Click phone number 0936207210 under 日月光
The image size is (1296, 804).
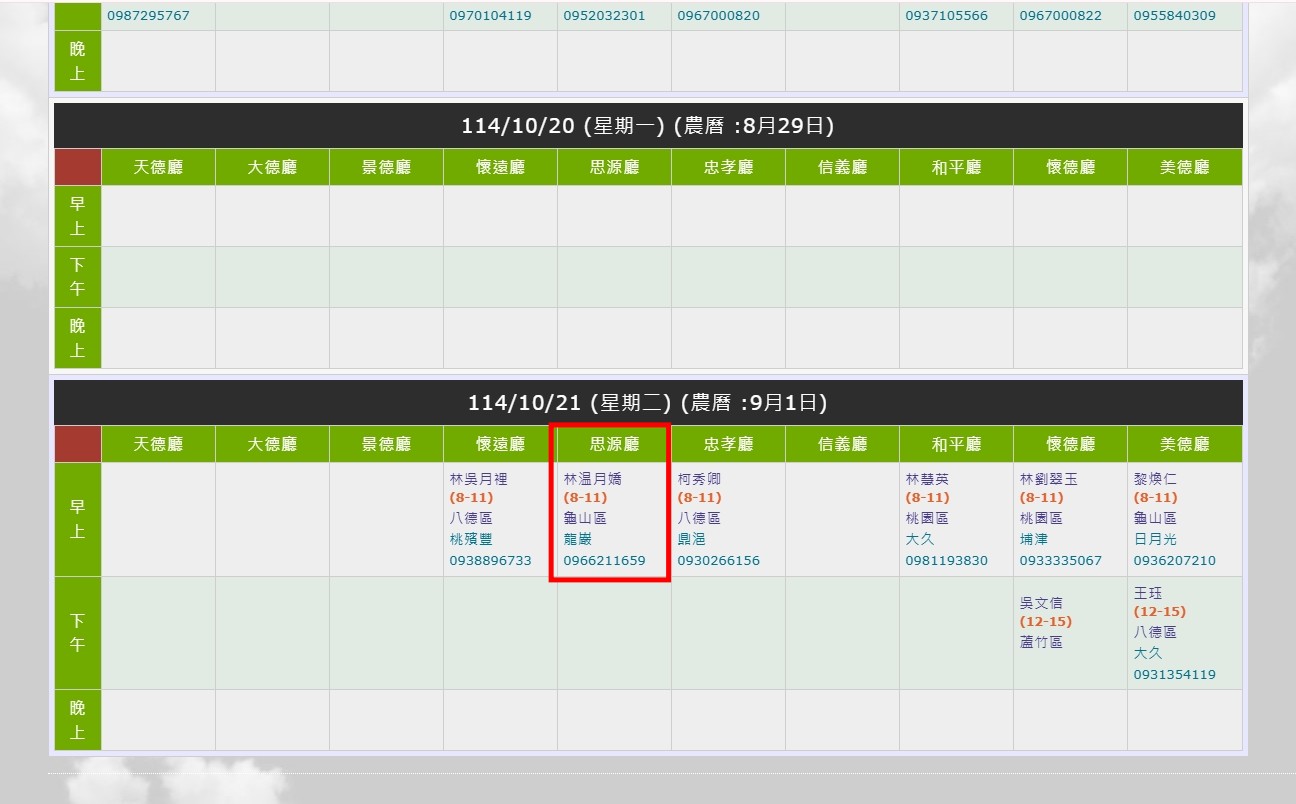(1174, 560)
